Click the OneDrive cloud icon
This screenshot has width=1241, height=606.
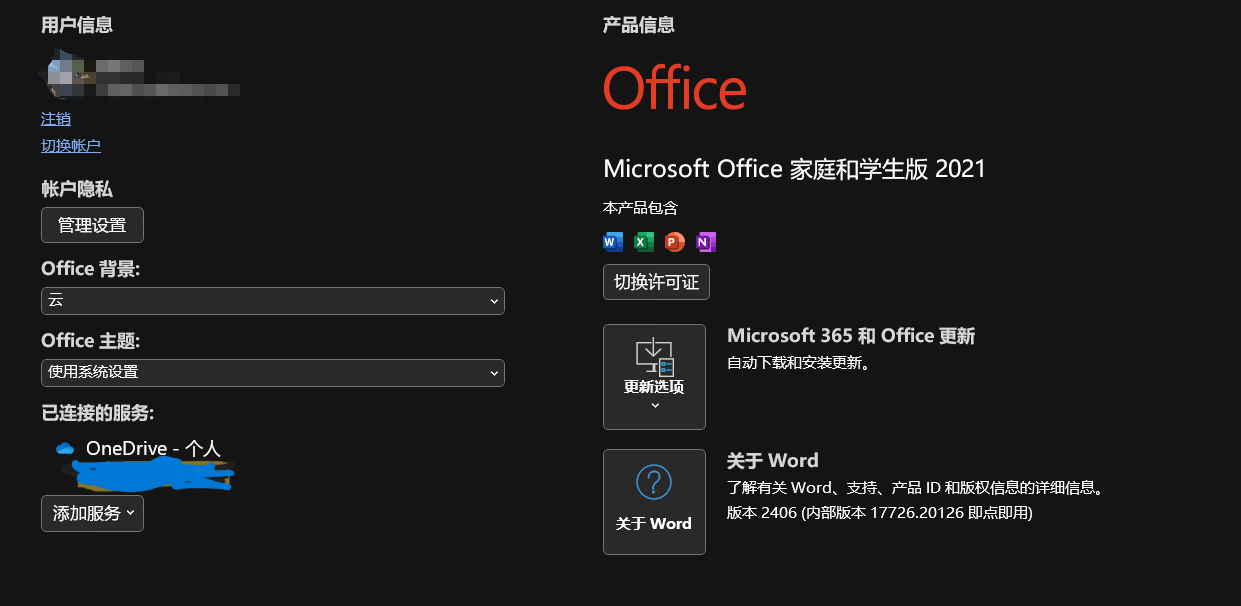coord(66,448)
